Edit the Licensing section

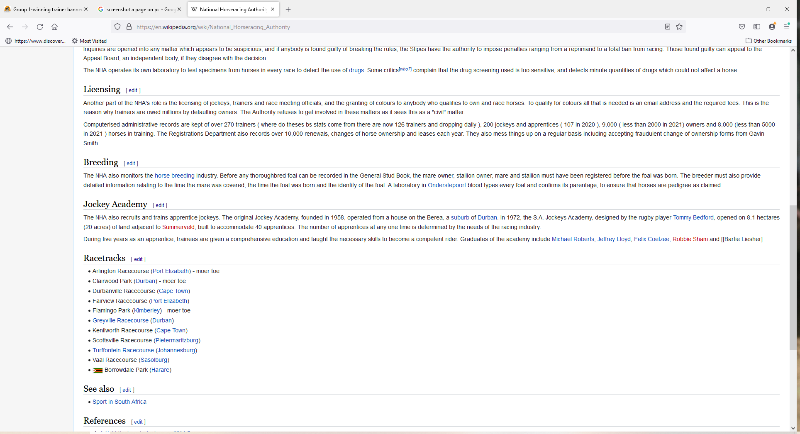pyautogui.click(x=133, y=90)
